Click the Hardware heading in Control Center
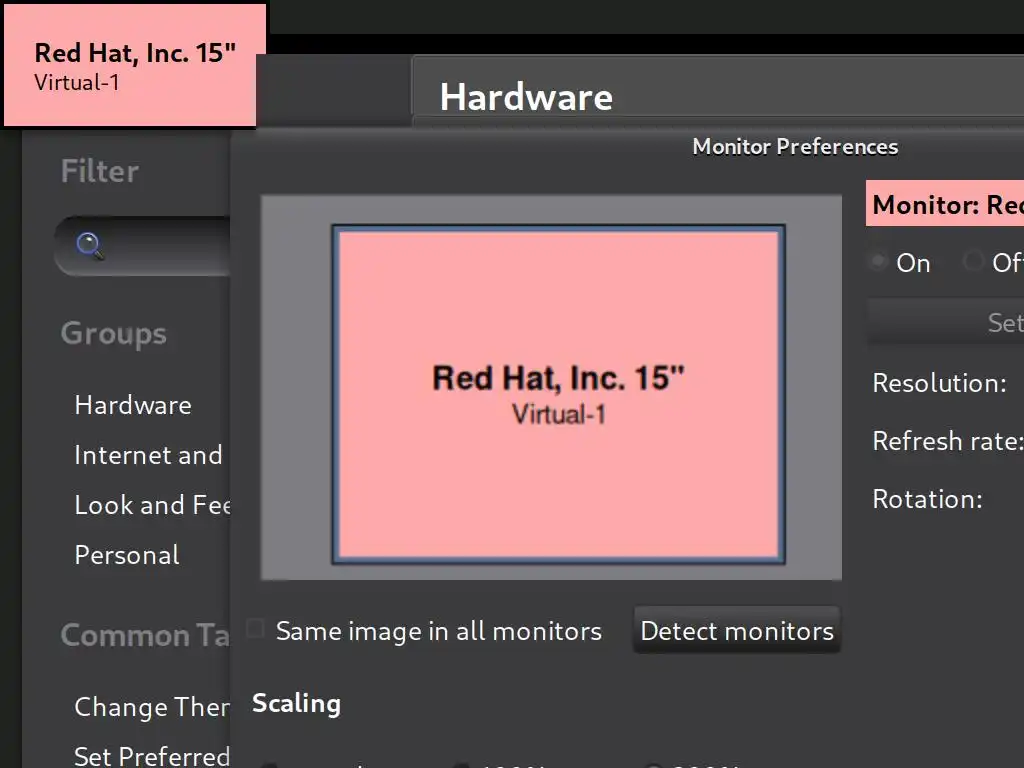Screen dimensions: 1024x768 (526, 97)
